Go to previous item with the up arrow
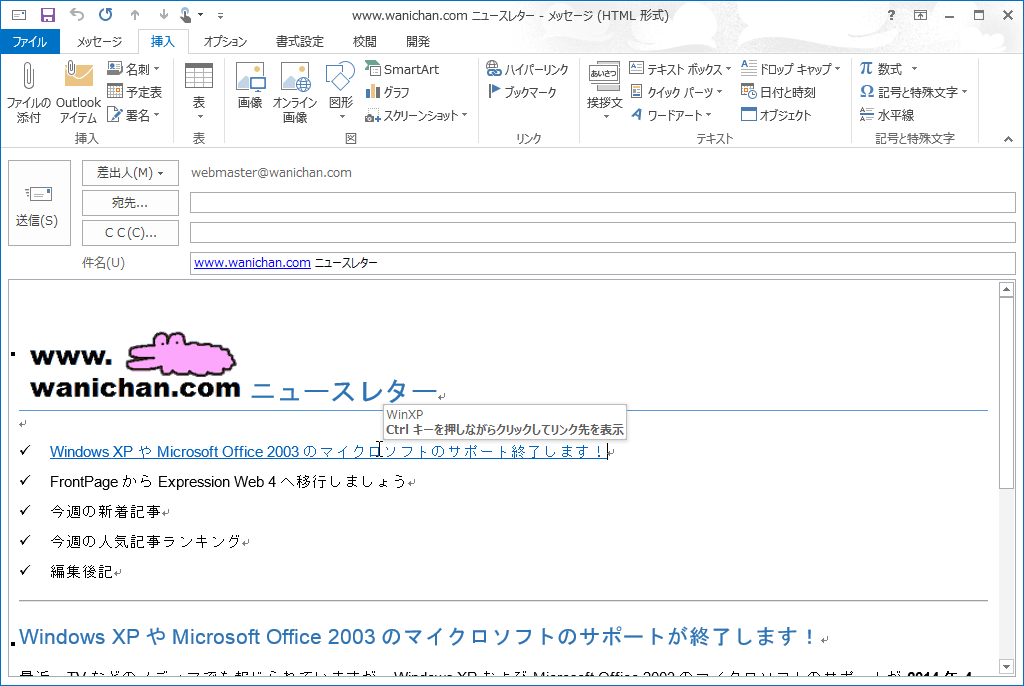This screenshot has width=1024, height=686. point(135,15)
